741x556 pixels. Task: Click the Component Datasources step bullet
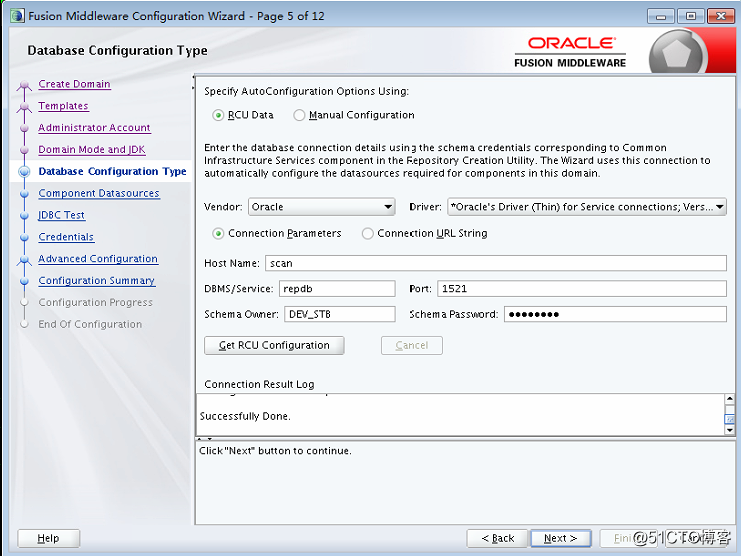click(x=24, y=194)
